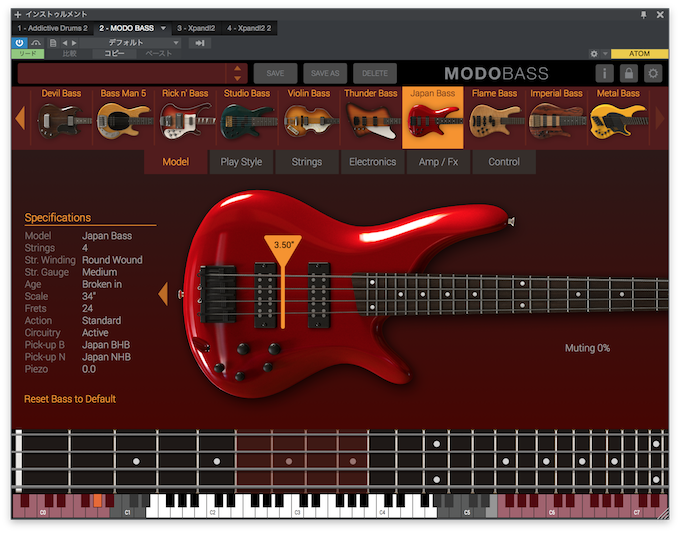This screenshot has height=533, width=680.
Task: Pin the instrument window
Action: 644,14
